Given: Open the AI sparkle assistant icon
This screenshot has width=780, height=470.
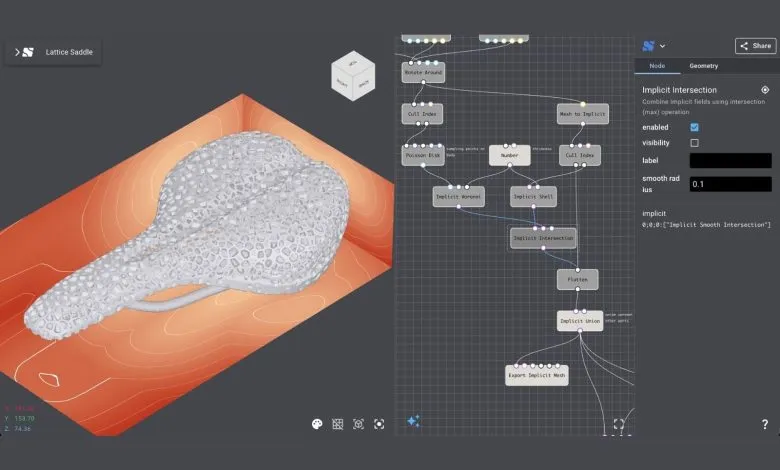Looking at the screenshot, I should point(412,421).
